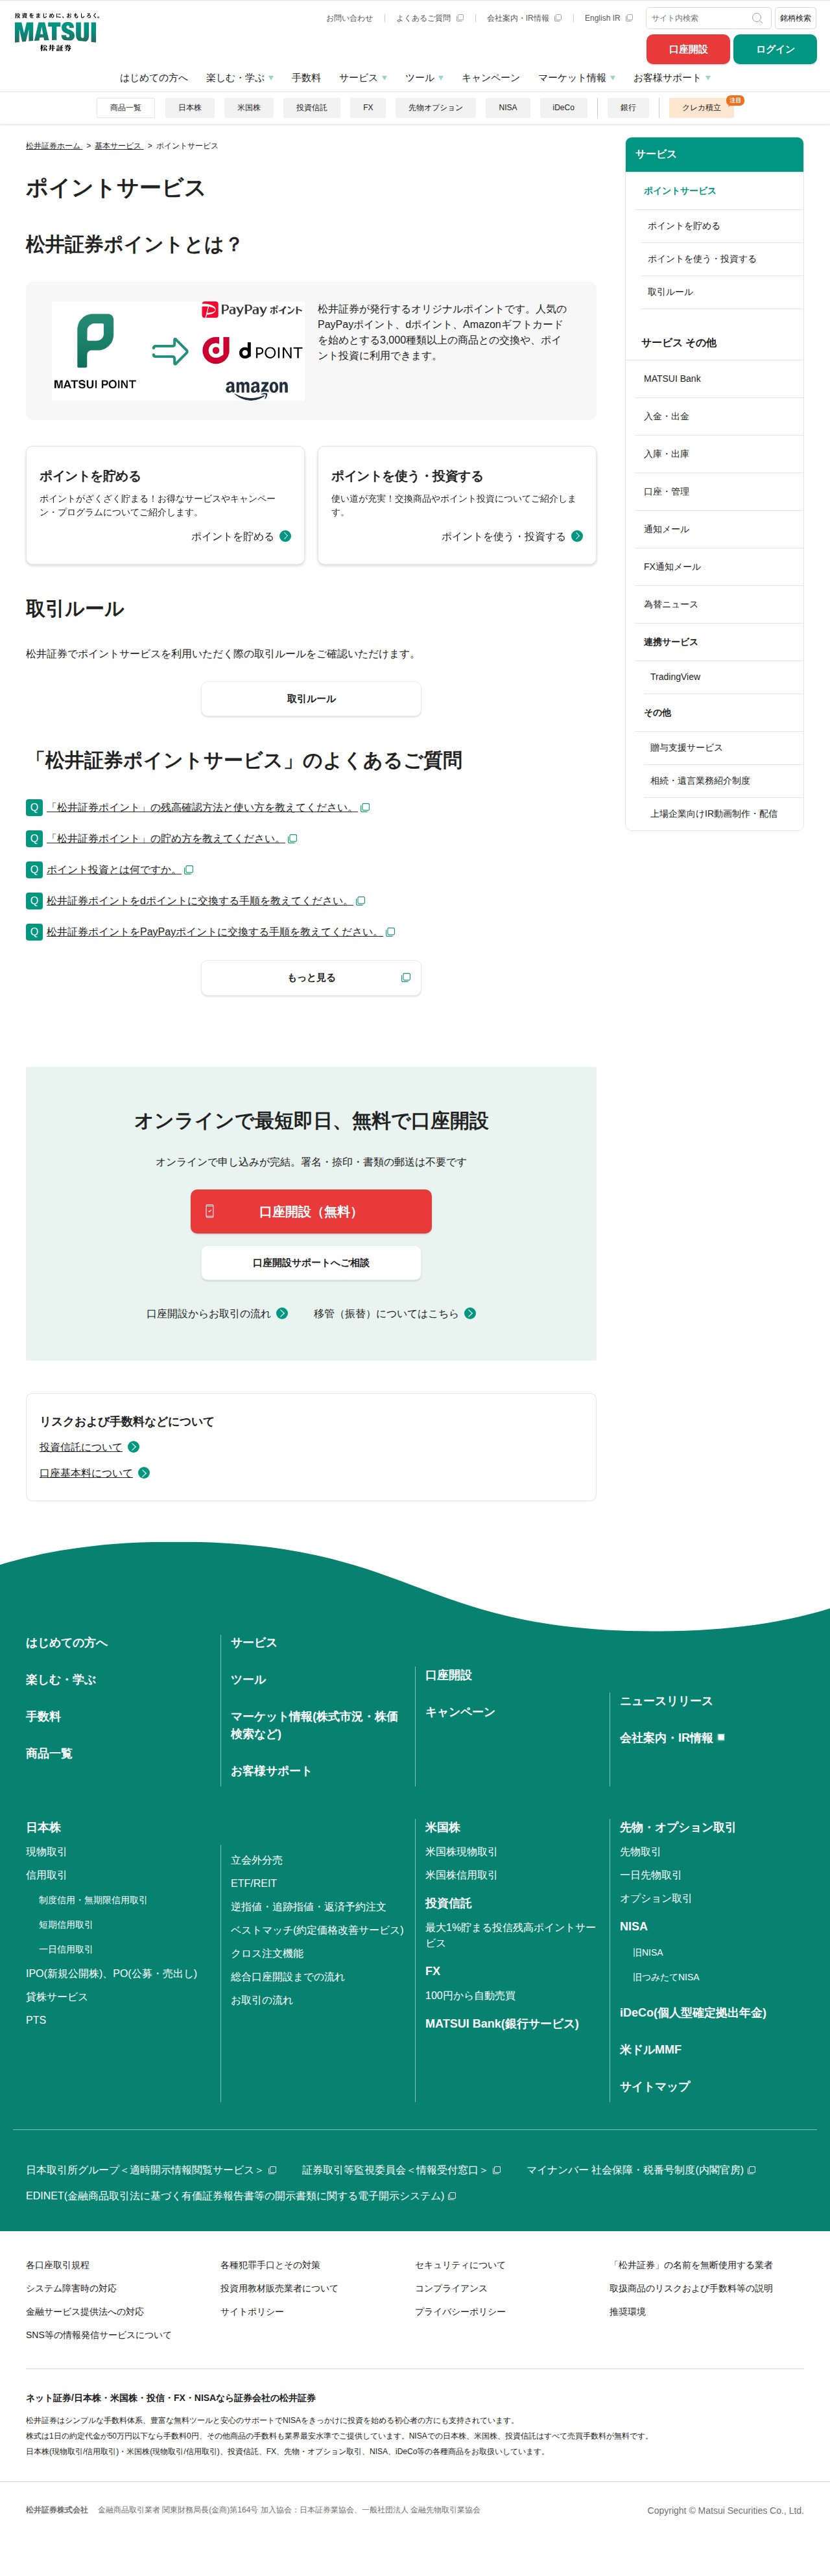Open はじめての方へ in the top navigation
830x2576 pixels.
pos(154,78)
